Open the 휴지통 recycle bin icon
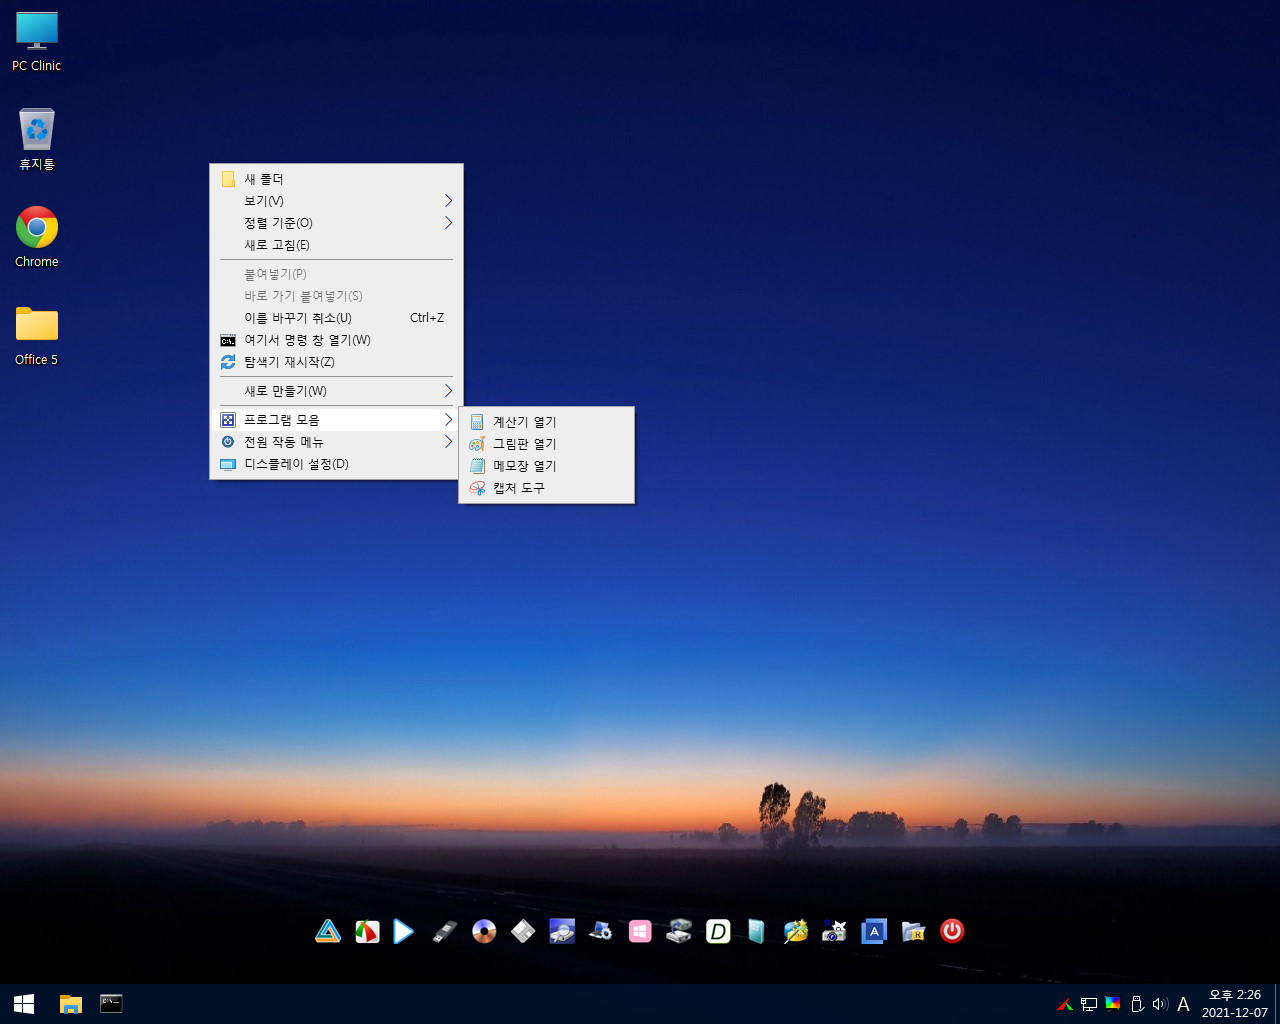The height and width of the screenshot is (1024, 1280). pos(37,140)
